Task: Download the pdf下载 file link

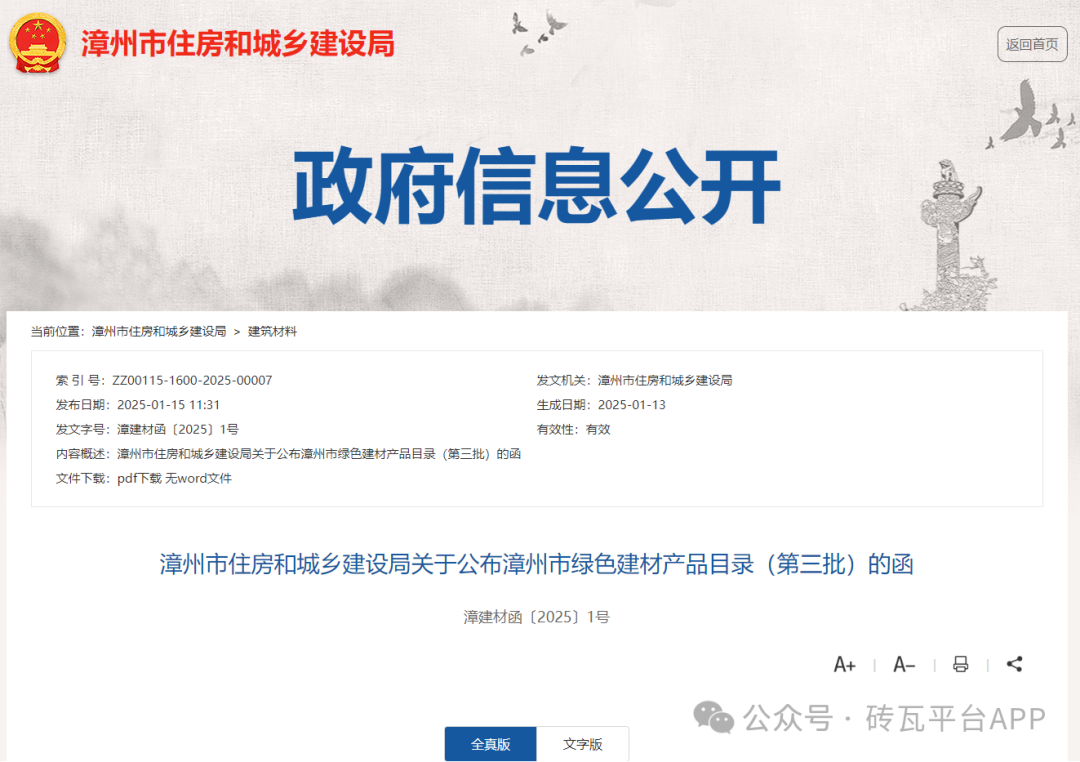Action: (x=139, y=478)
